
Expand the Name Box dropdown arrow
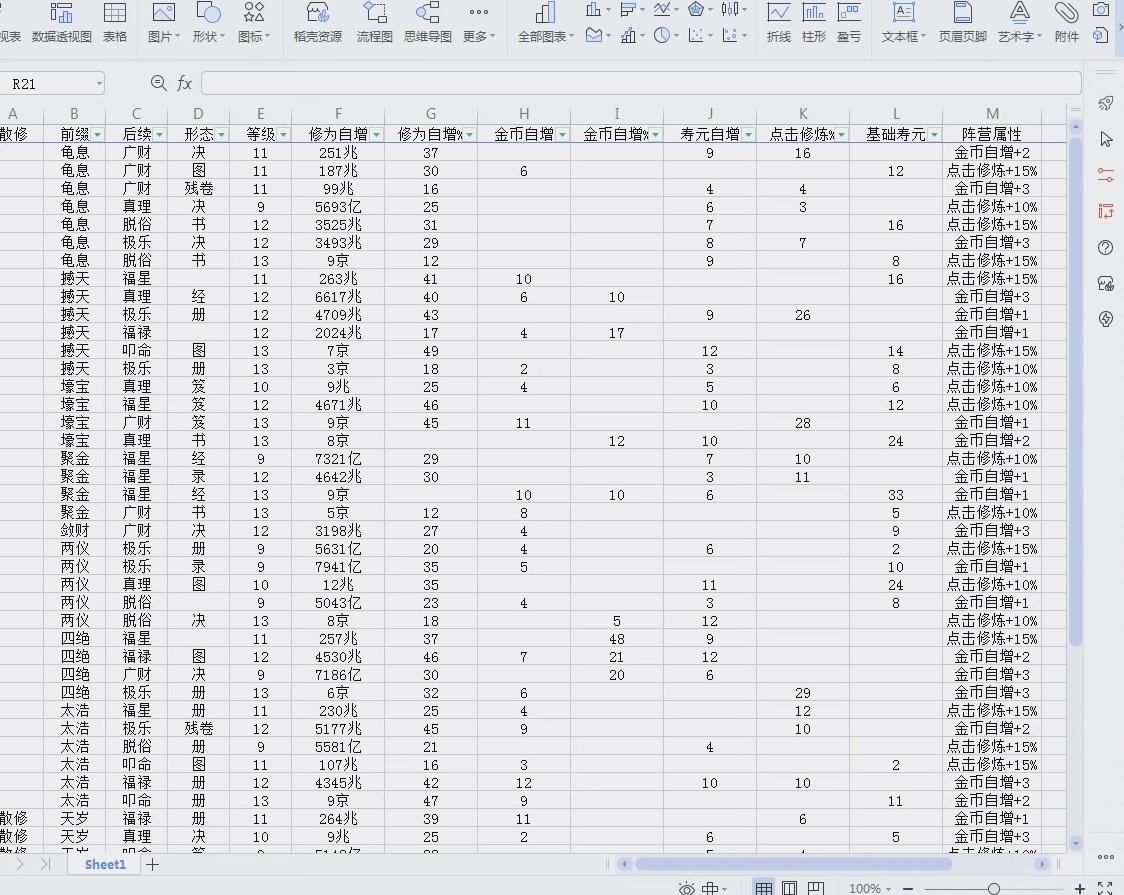(99, 84)
